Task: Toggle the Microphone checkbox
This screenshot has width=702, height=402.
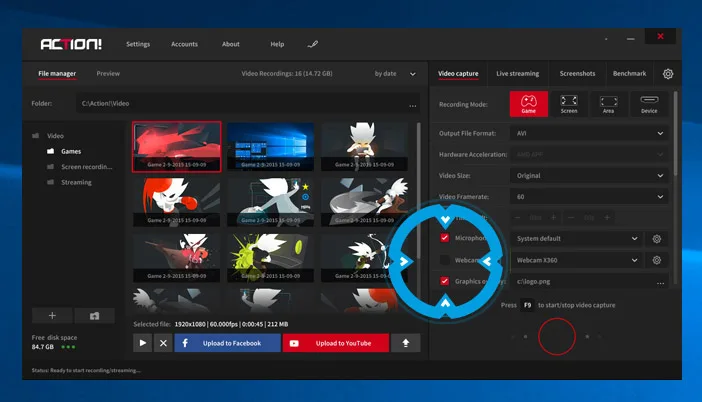Action: (444, 238)
